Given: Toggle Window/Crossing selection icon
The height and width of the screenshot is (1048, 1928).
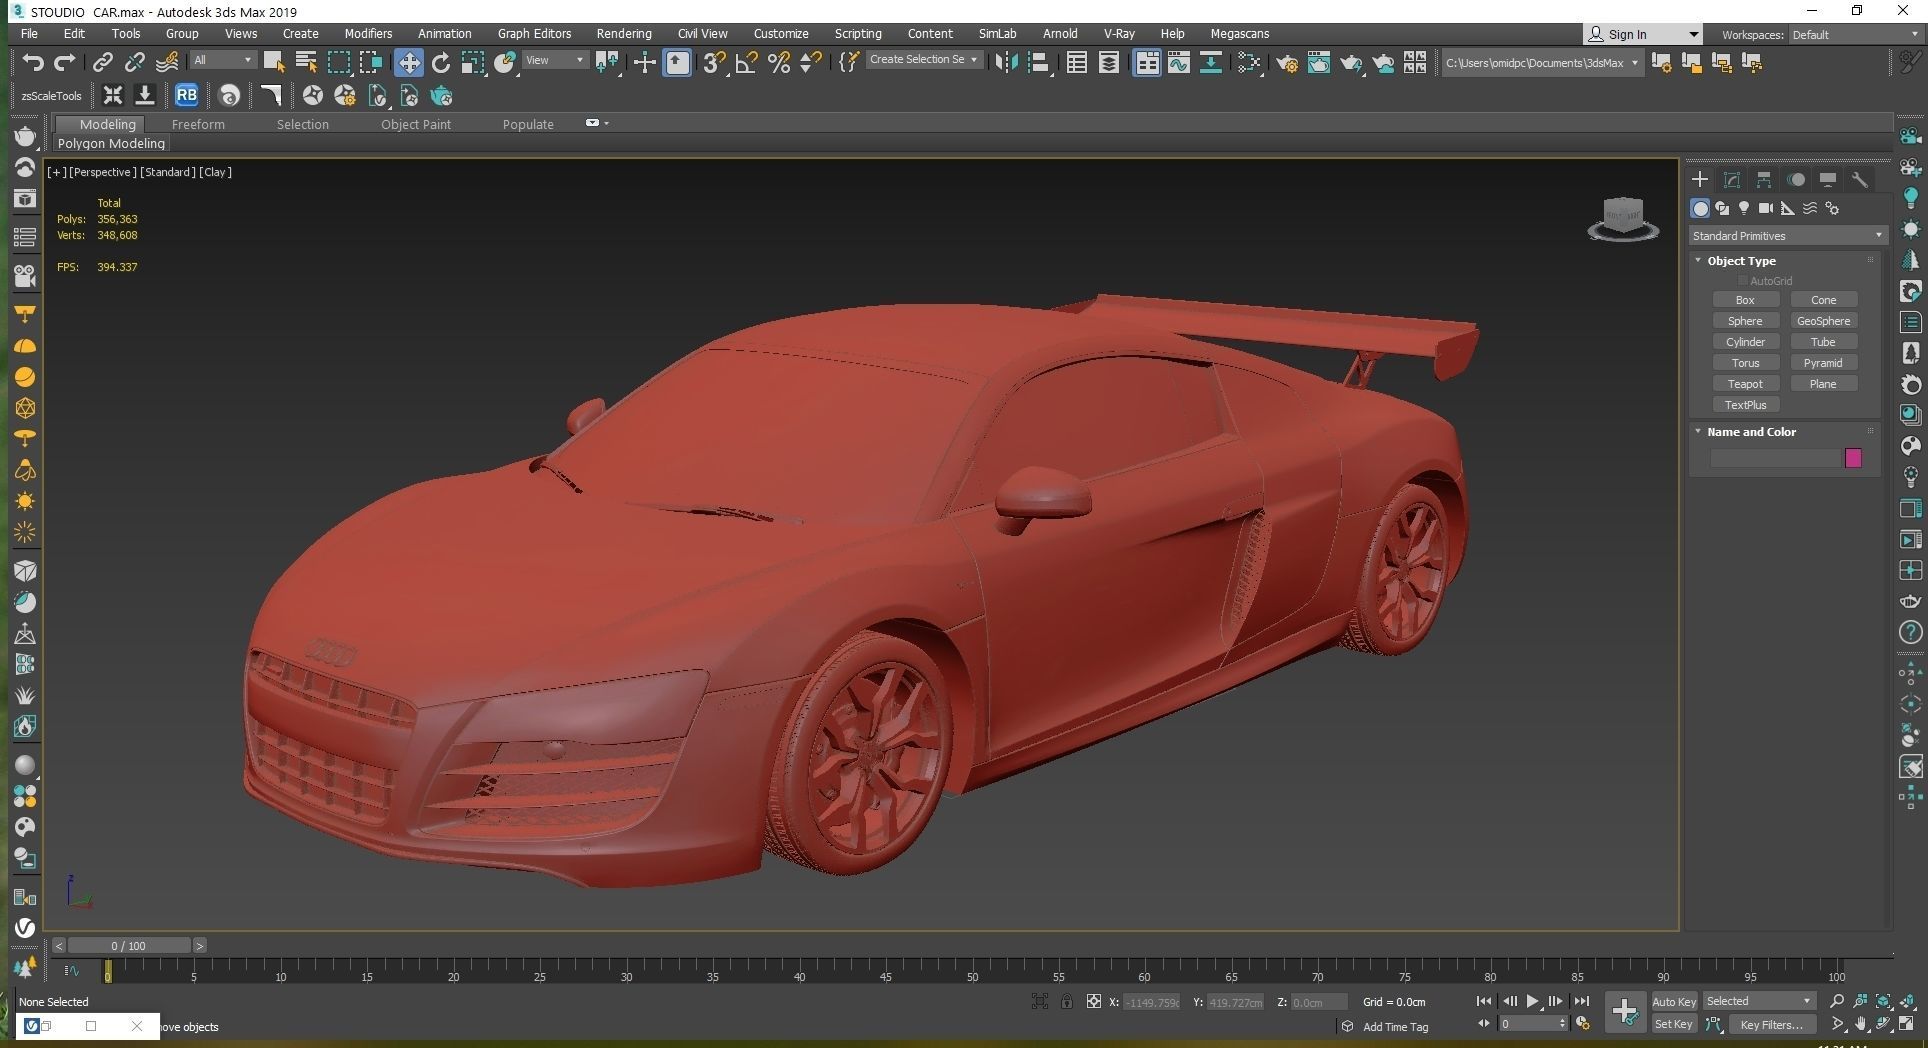Looking at the screenshot, I should tap(371, 62).
